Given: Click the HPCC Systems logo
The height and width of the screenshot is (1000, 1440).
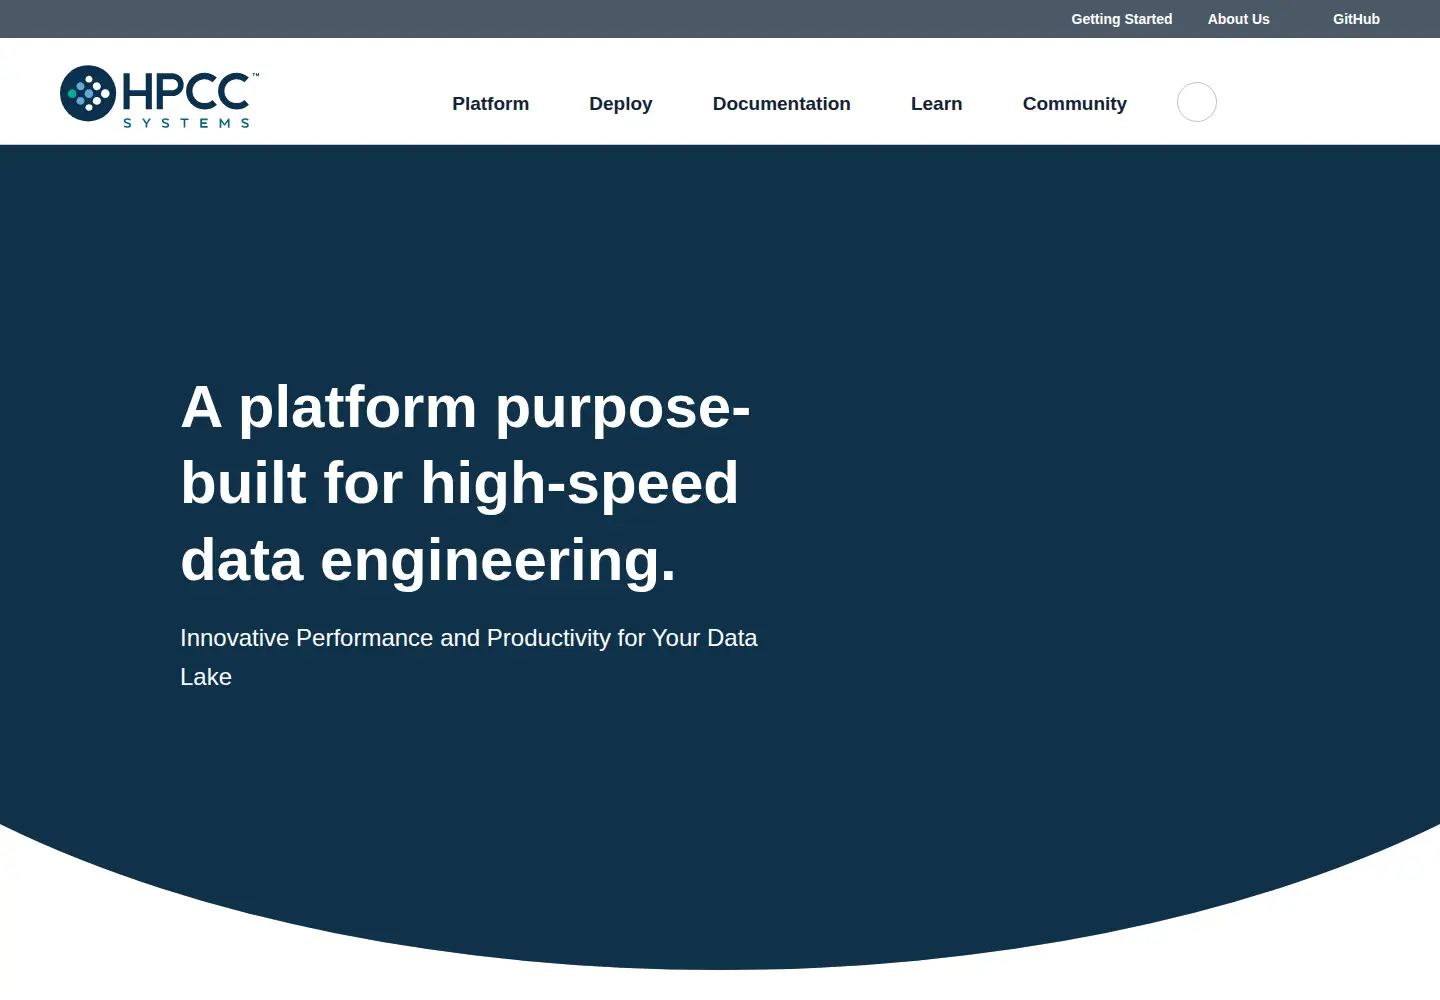Looking at the screenshot, I should pos(160,96).
